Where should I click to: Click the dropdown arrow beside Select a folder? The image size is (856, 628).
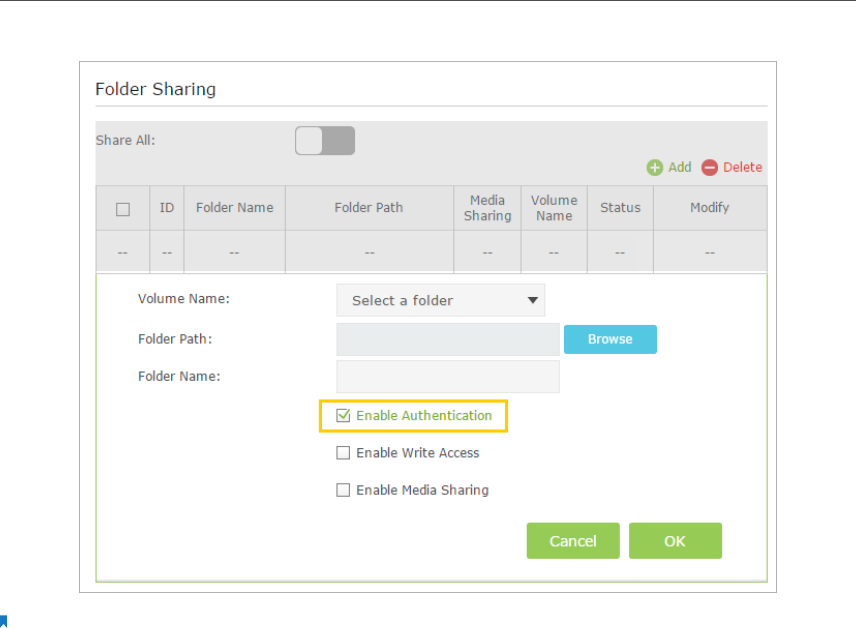point(531,300)
